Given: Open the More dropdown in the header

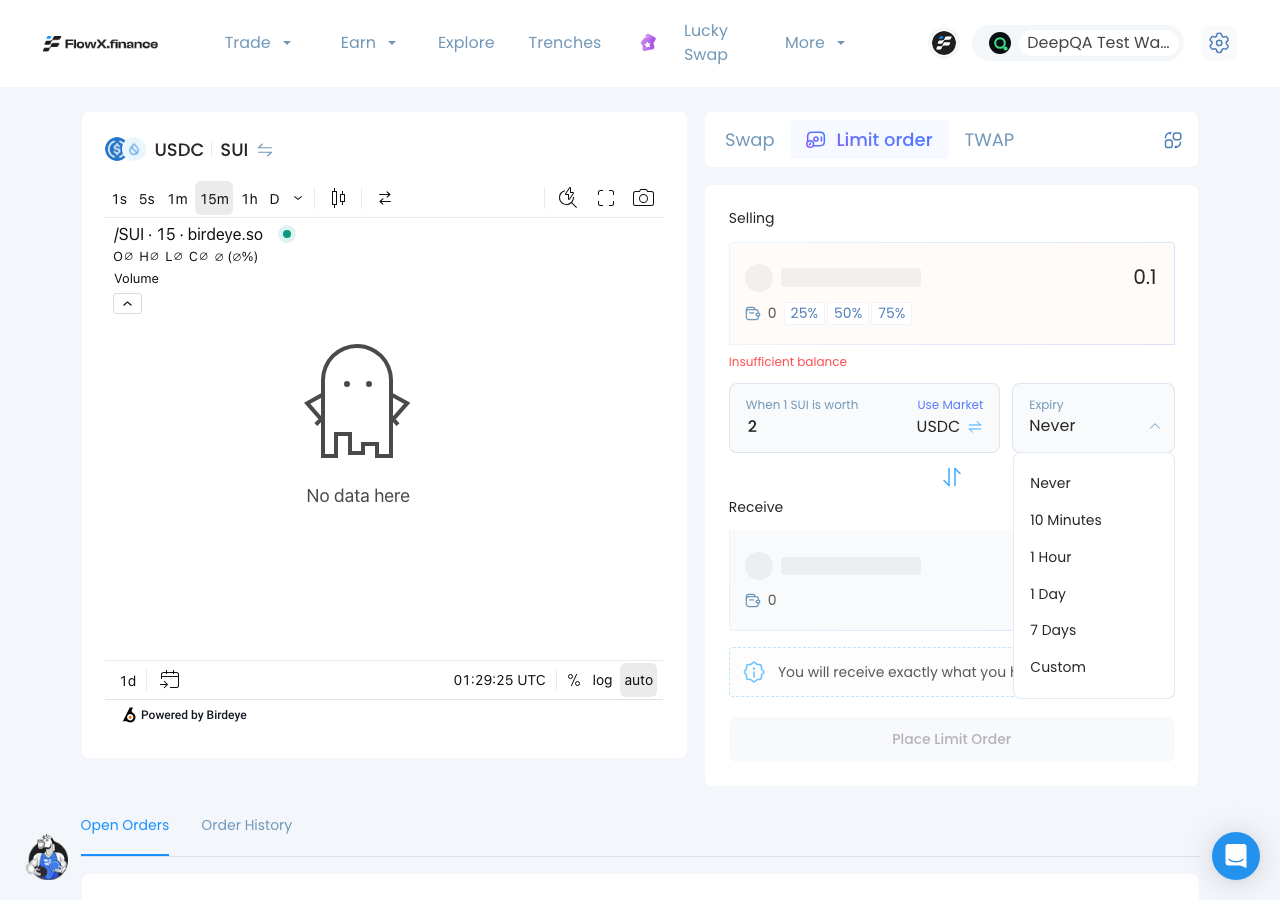Looking at the screenshot, I should [x=815, y=43].
